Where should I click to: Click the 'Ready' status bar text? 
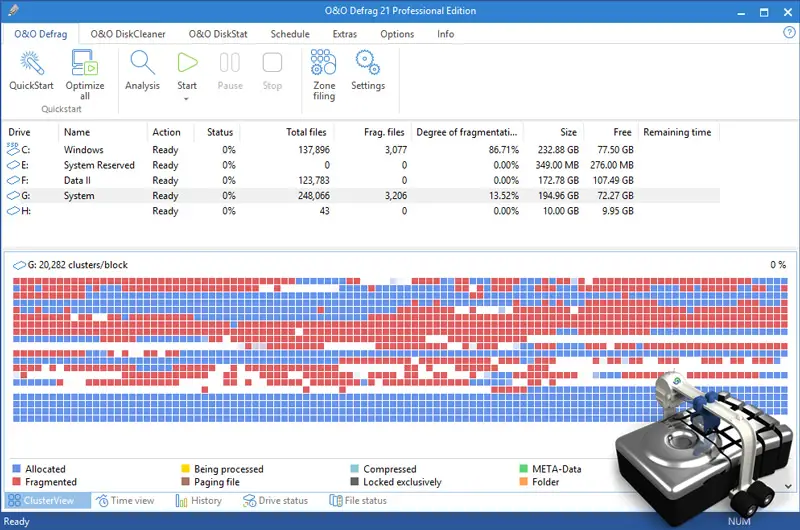point(16,521)
